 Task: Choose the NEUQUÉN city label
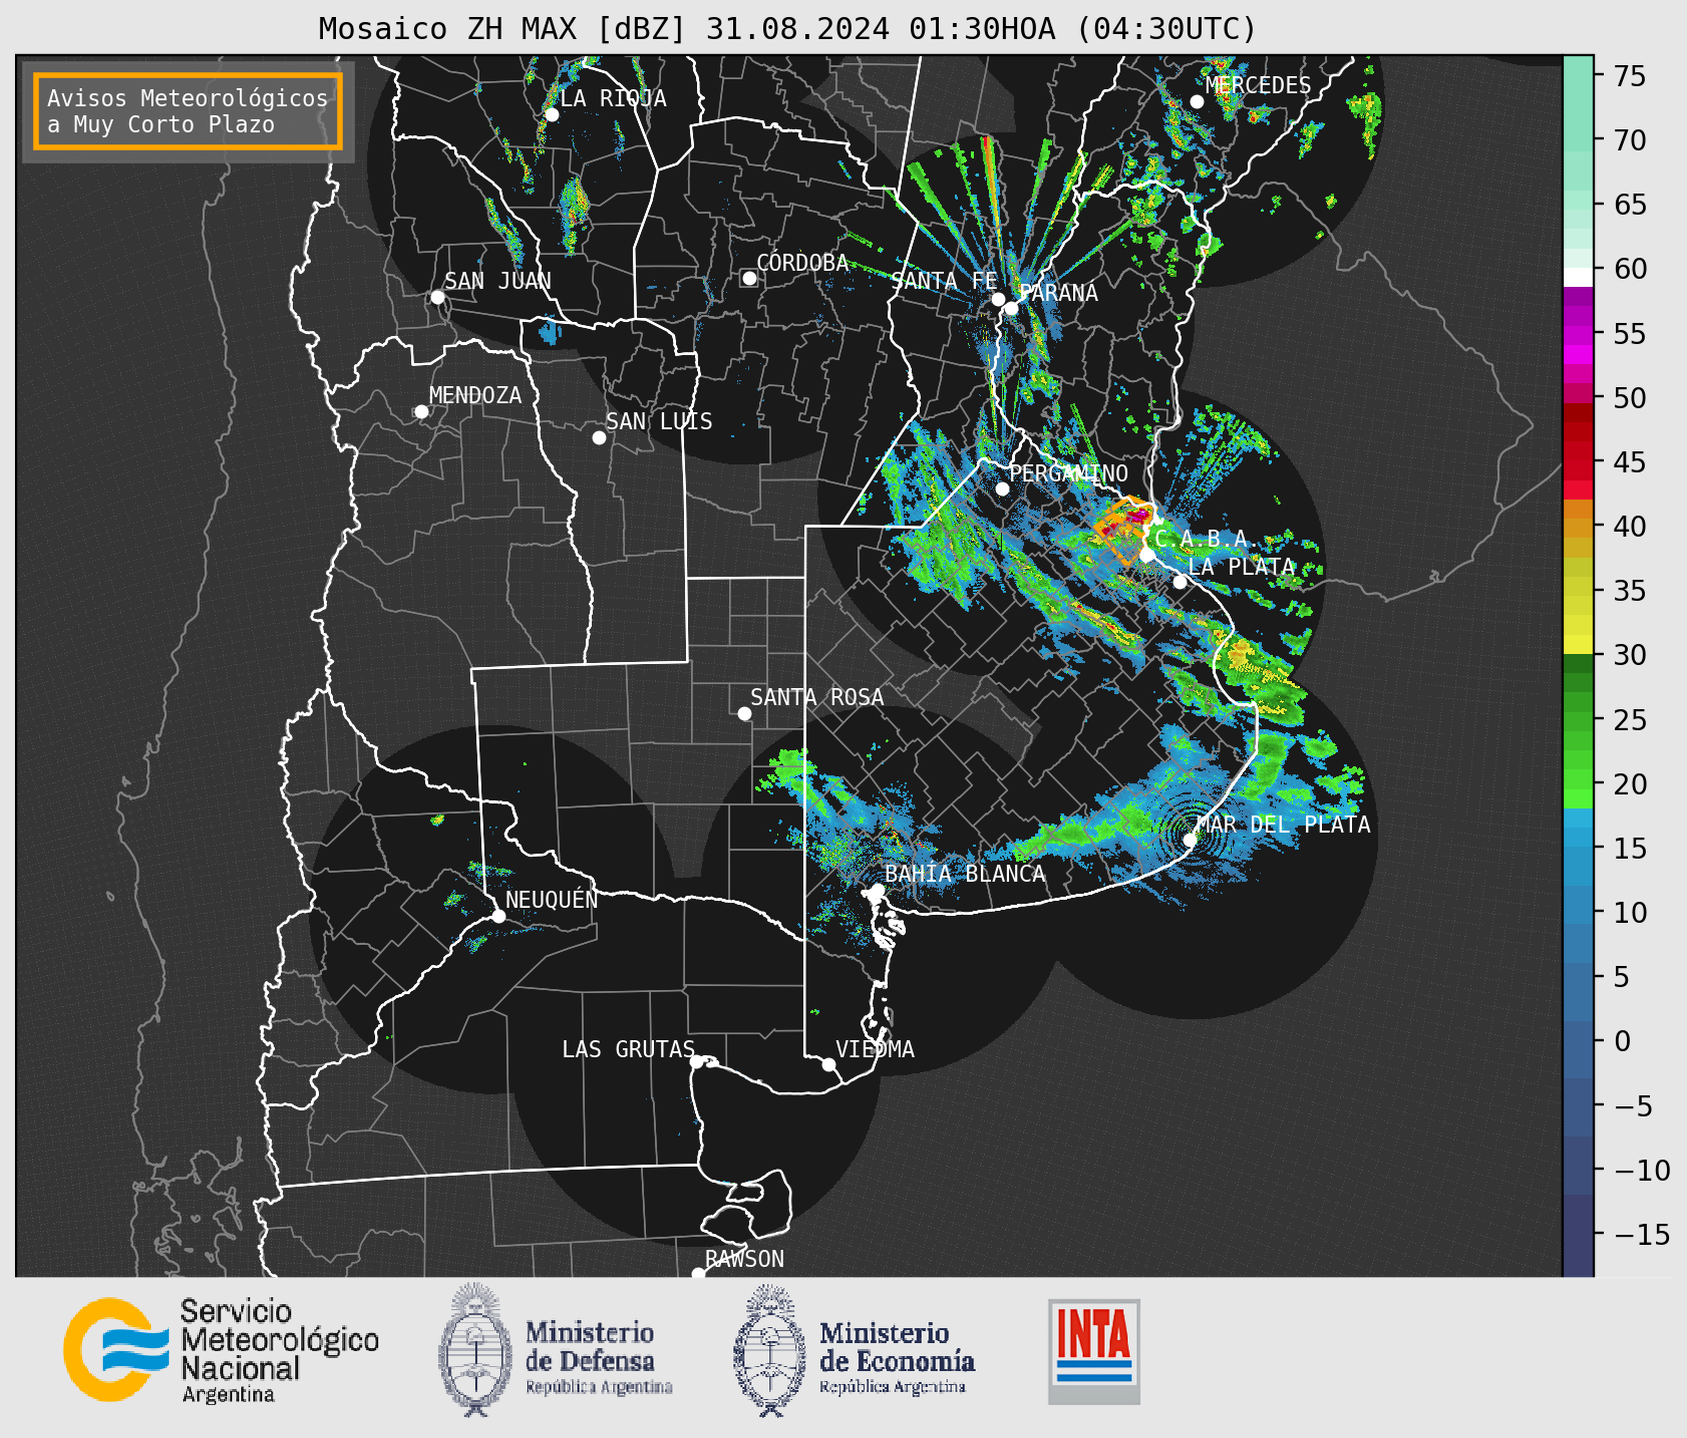coord(552,899)
